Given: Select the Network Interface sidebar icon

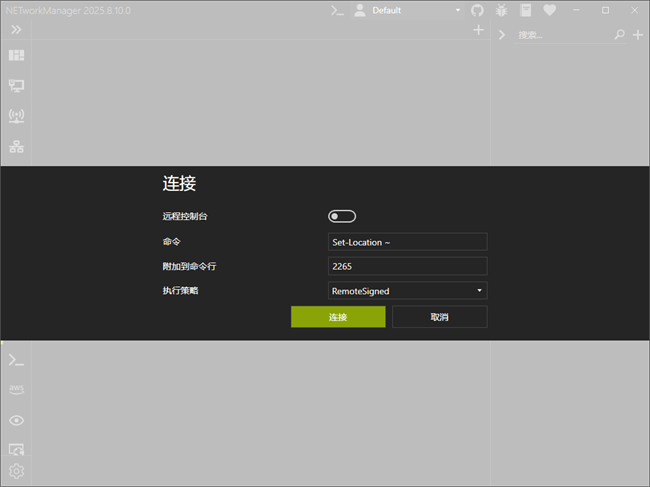Looking at the screenshot, I should click(16, 86).
